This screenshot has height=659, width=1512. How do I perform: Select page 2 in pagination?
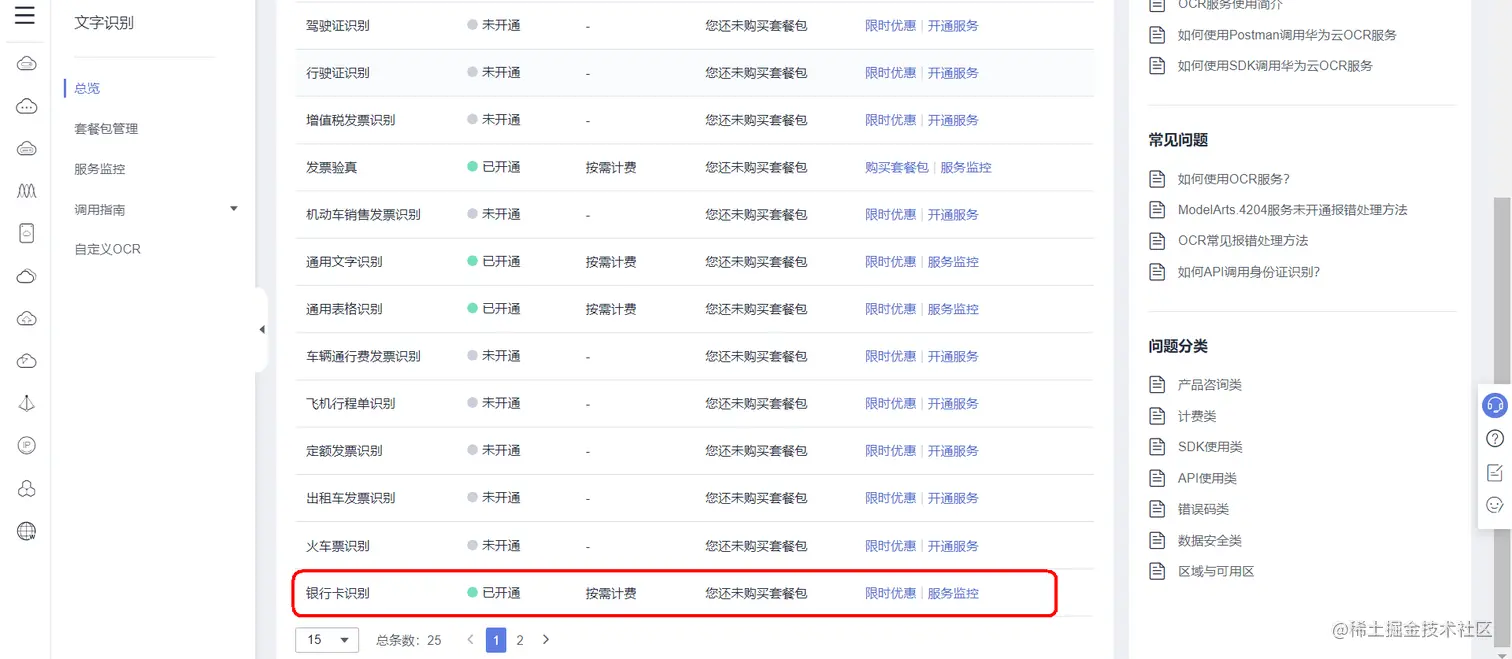pyautogui.click(x=520, y=640)
